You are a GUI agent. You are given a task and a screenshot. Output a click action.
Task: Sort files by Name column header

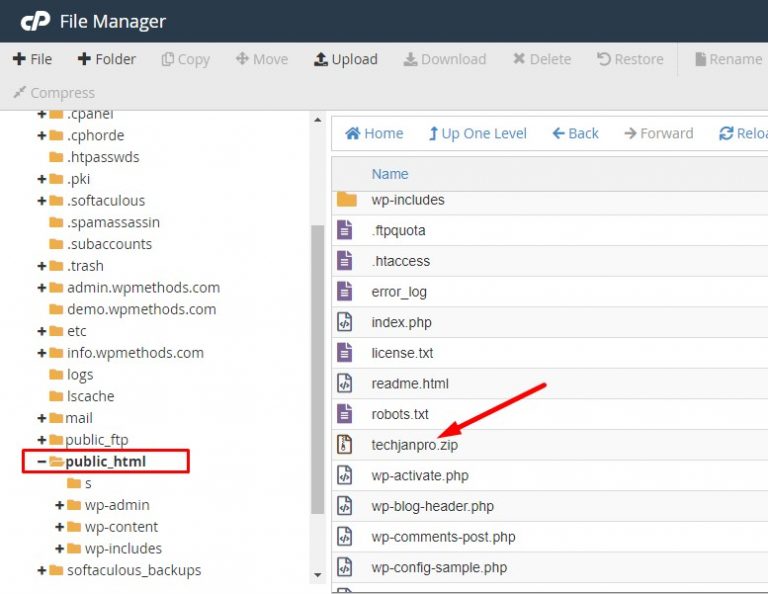tap(390, 174)
